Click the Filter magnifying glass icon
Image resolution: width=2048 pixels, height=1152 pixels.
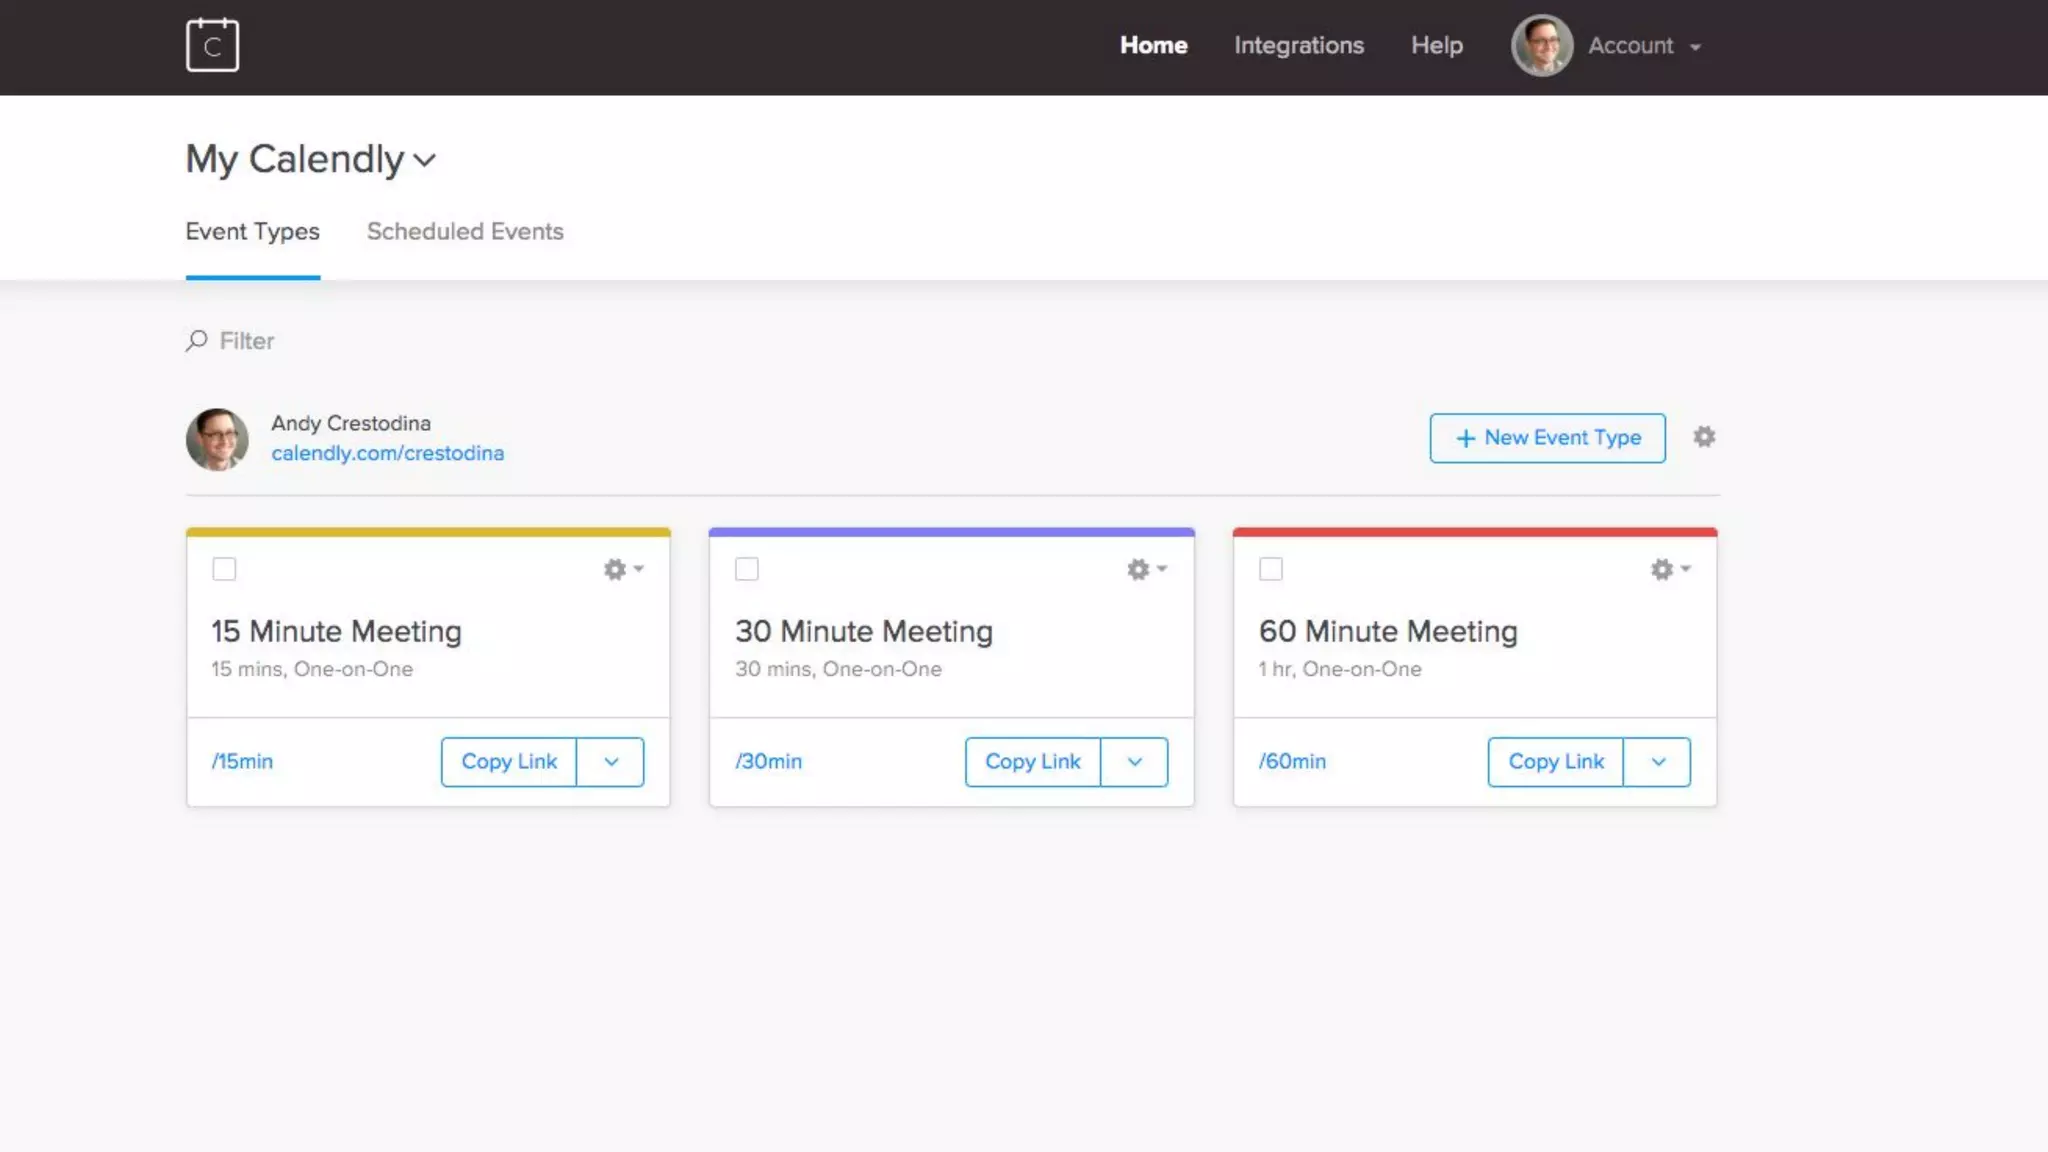click(x=197, y=341)
